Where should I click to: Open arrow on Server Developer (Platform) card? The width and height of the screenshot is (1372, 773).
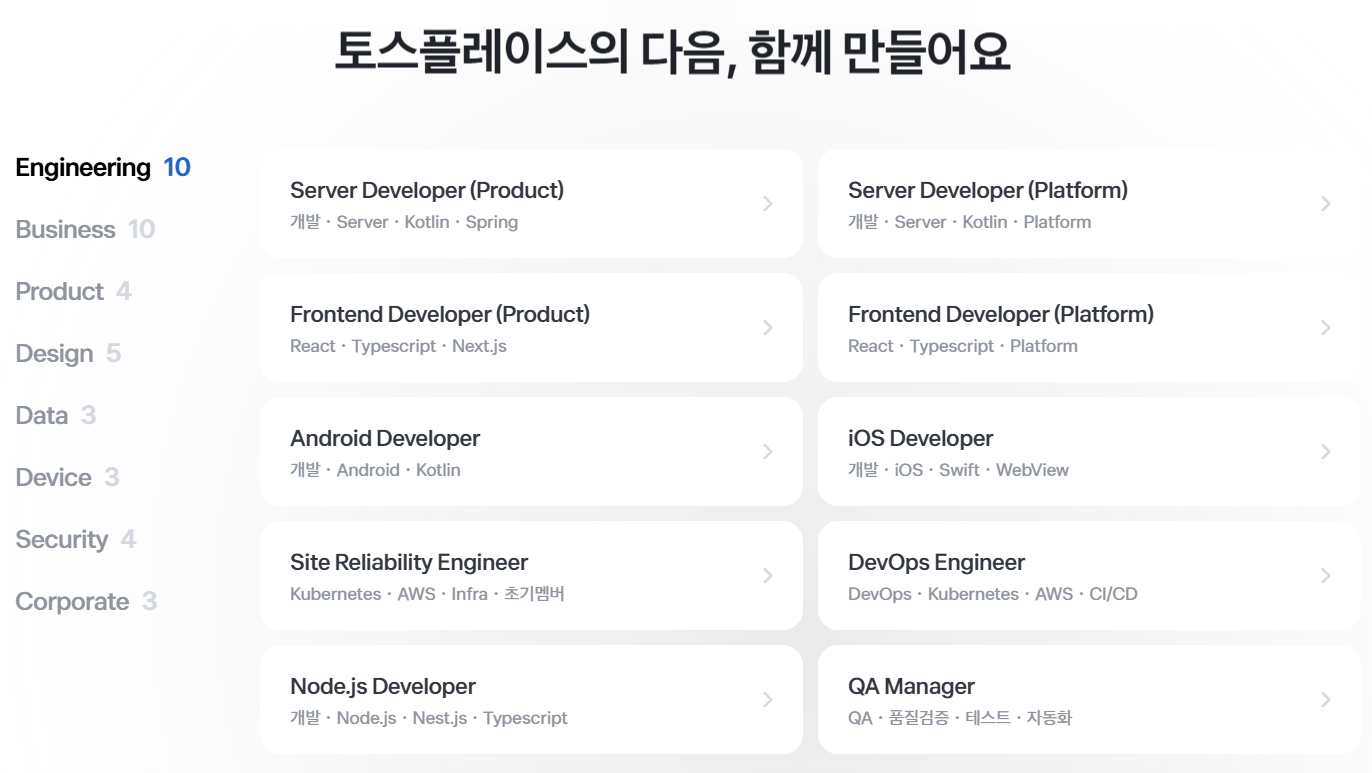click(1326, 204)
